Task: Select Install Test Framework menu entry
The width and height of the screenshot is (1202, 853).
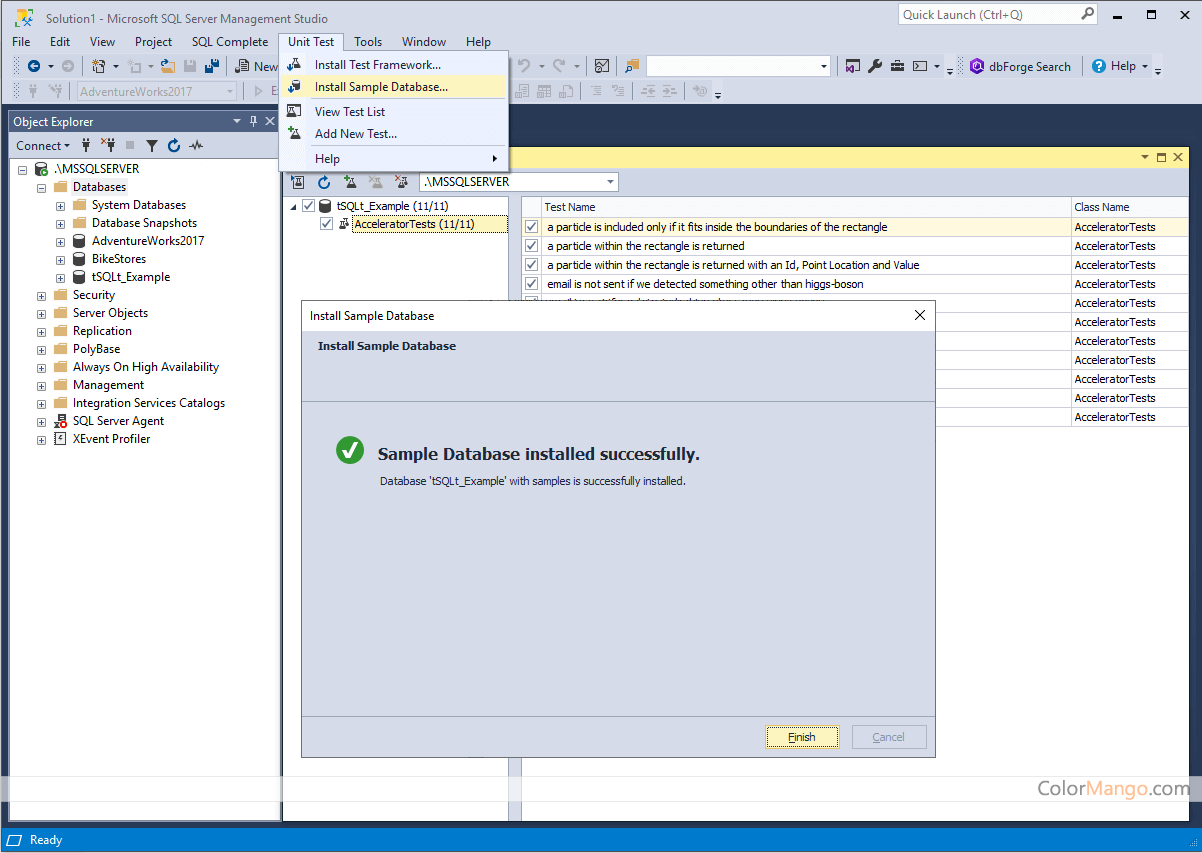Action: [377, 65]
